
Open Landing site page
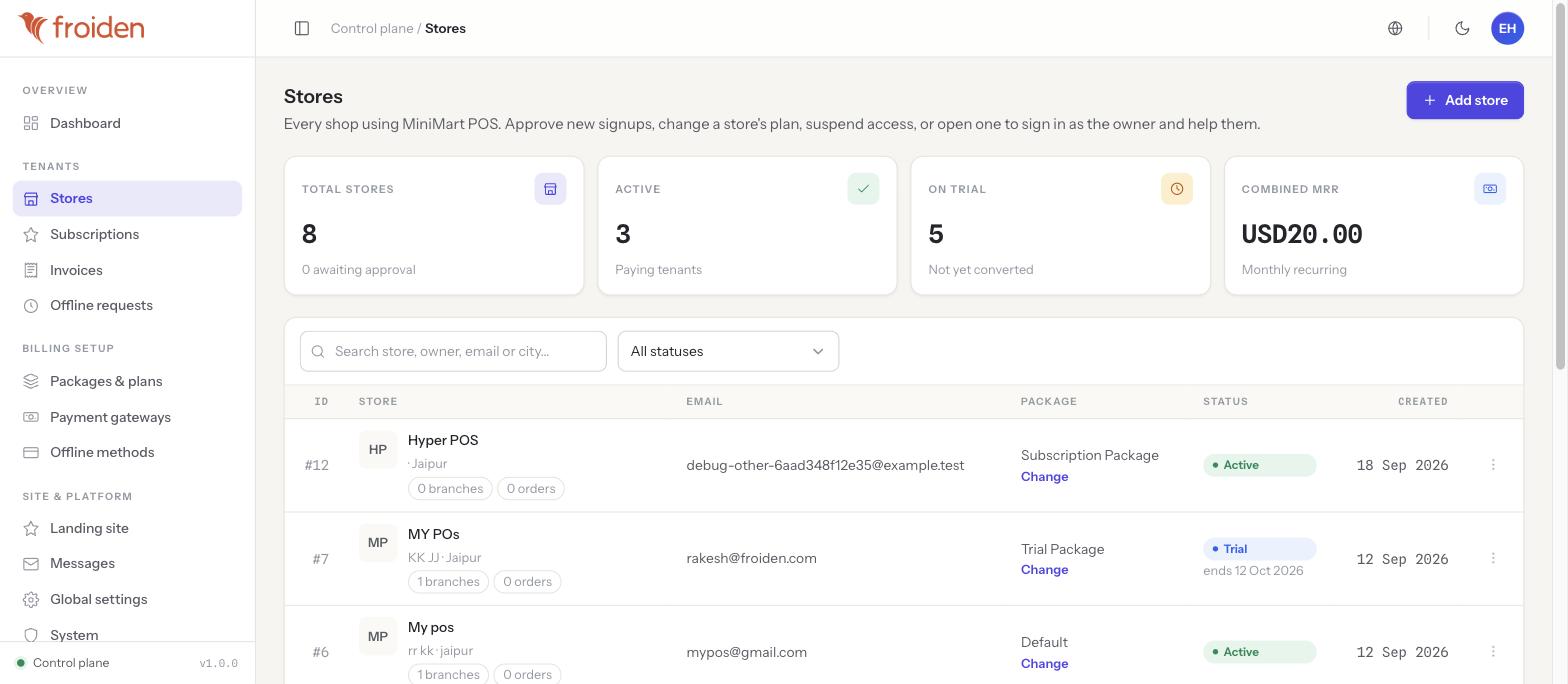coord(127,528)
